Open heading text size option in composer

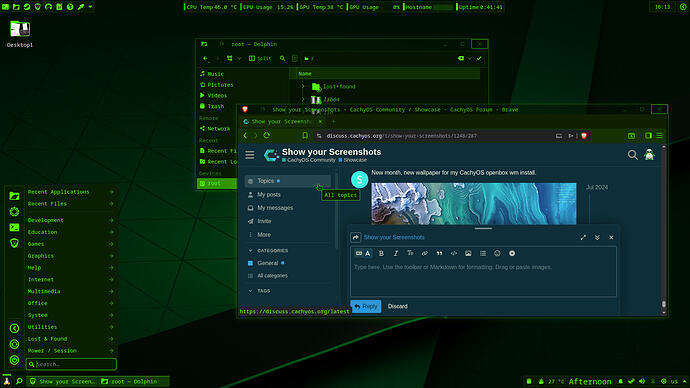[x=410, y=253]
